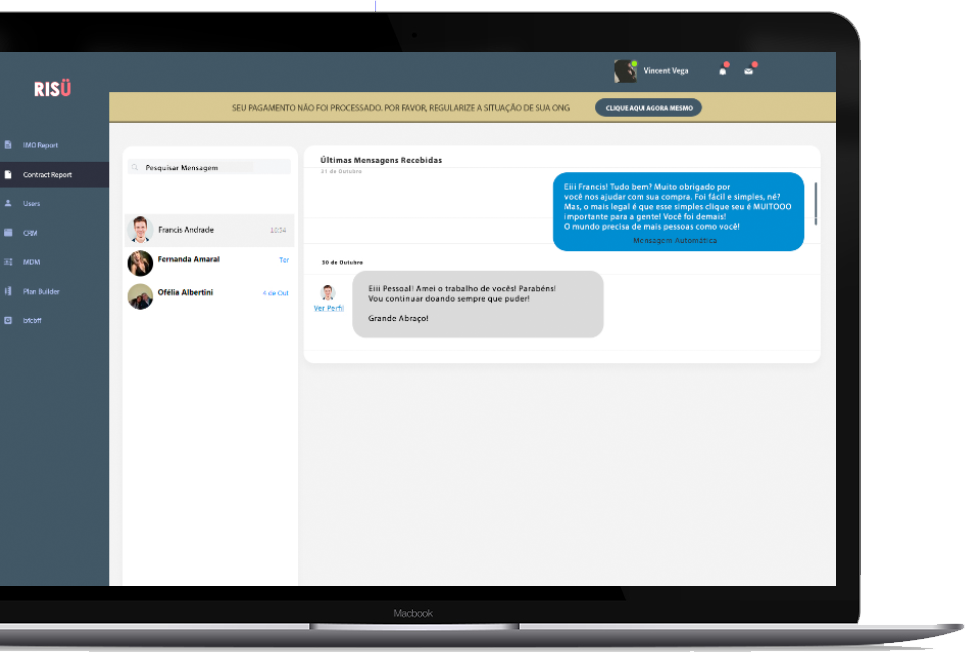The height and width of the screenshot is (653, 965).
Task: Open the last sidebar item below Plan Builder
Action: pos(32,320)
